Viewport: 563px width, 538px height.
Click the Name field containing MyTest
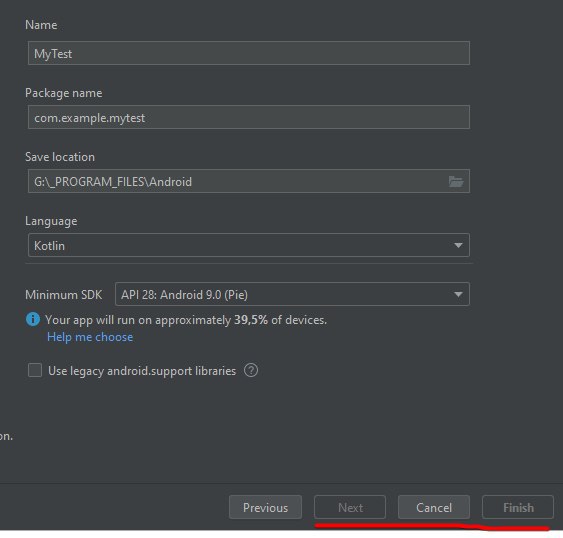click(x=248, y=53)
